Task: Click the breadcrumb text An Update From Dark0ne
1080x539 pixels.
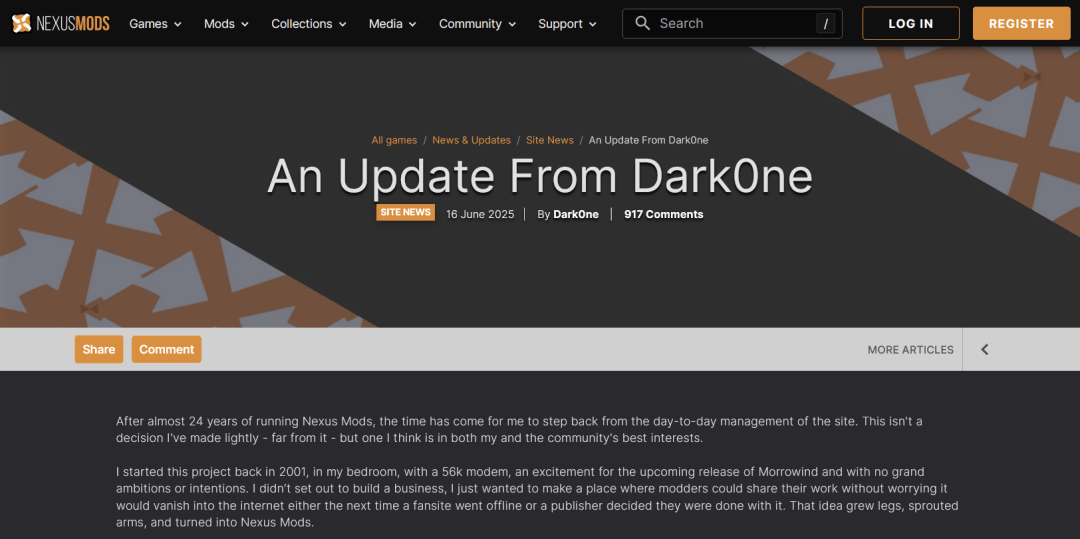Action: 649,140
